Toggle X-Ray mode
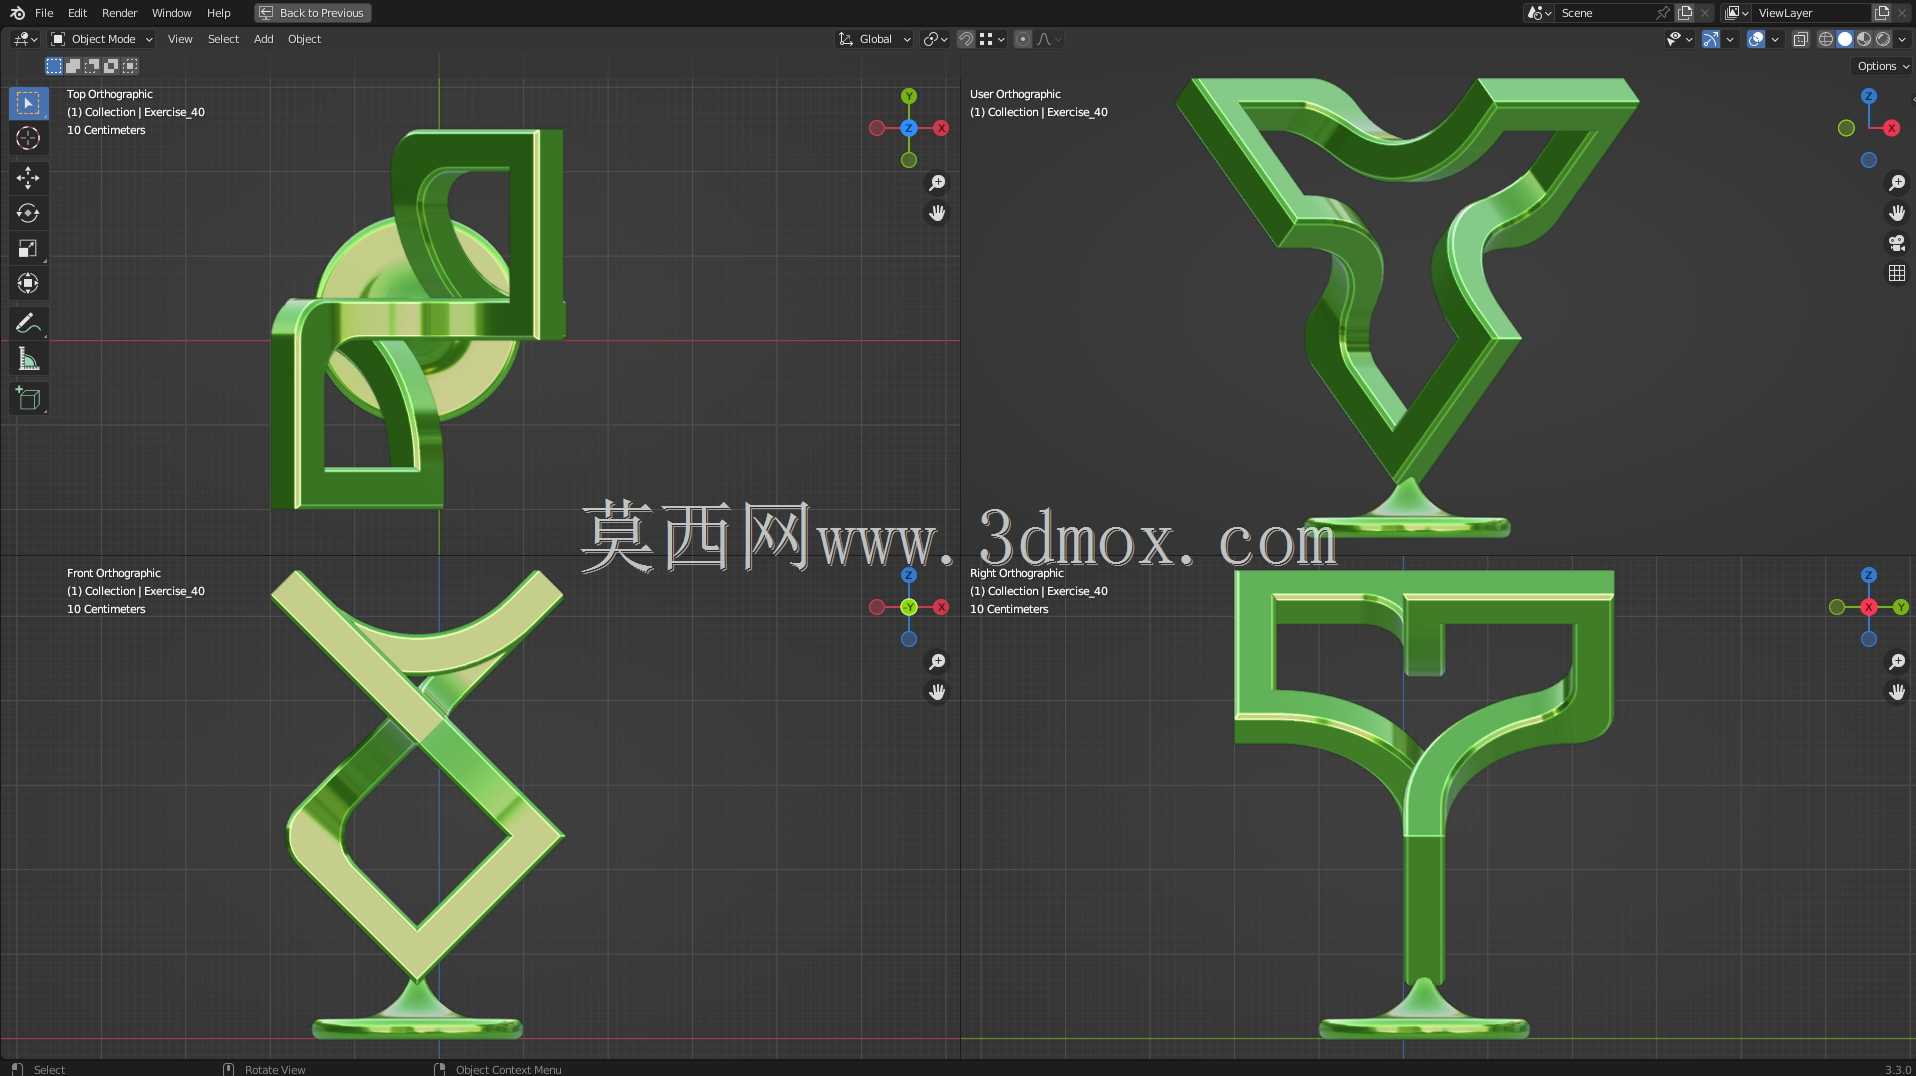The image size is (1916, 1076). point(1800,39)
